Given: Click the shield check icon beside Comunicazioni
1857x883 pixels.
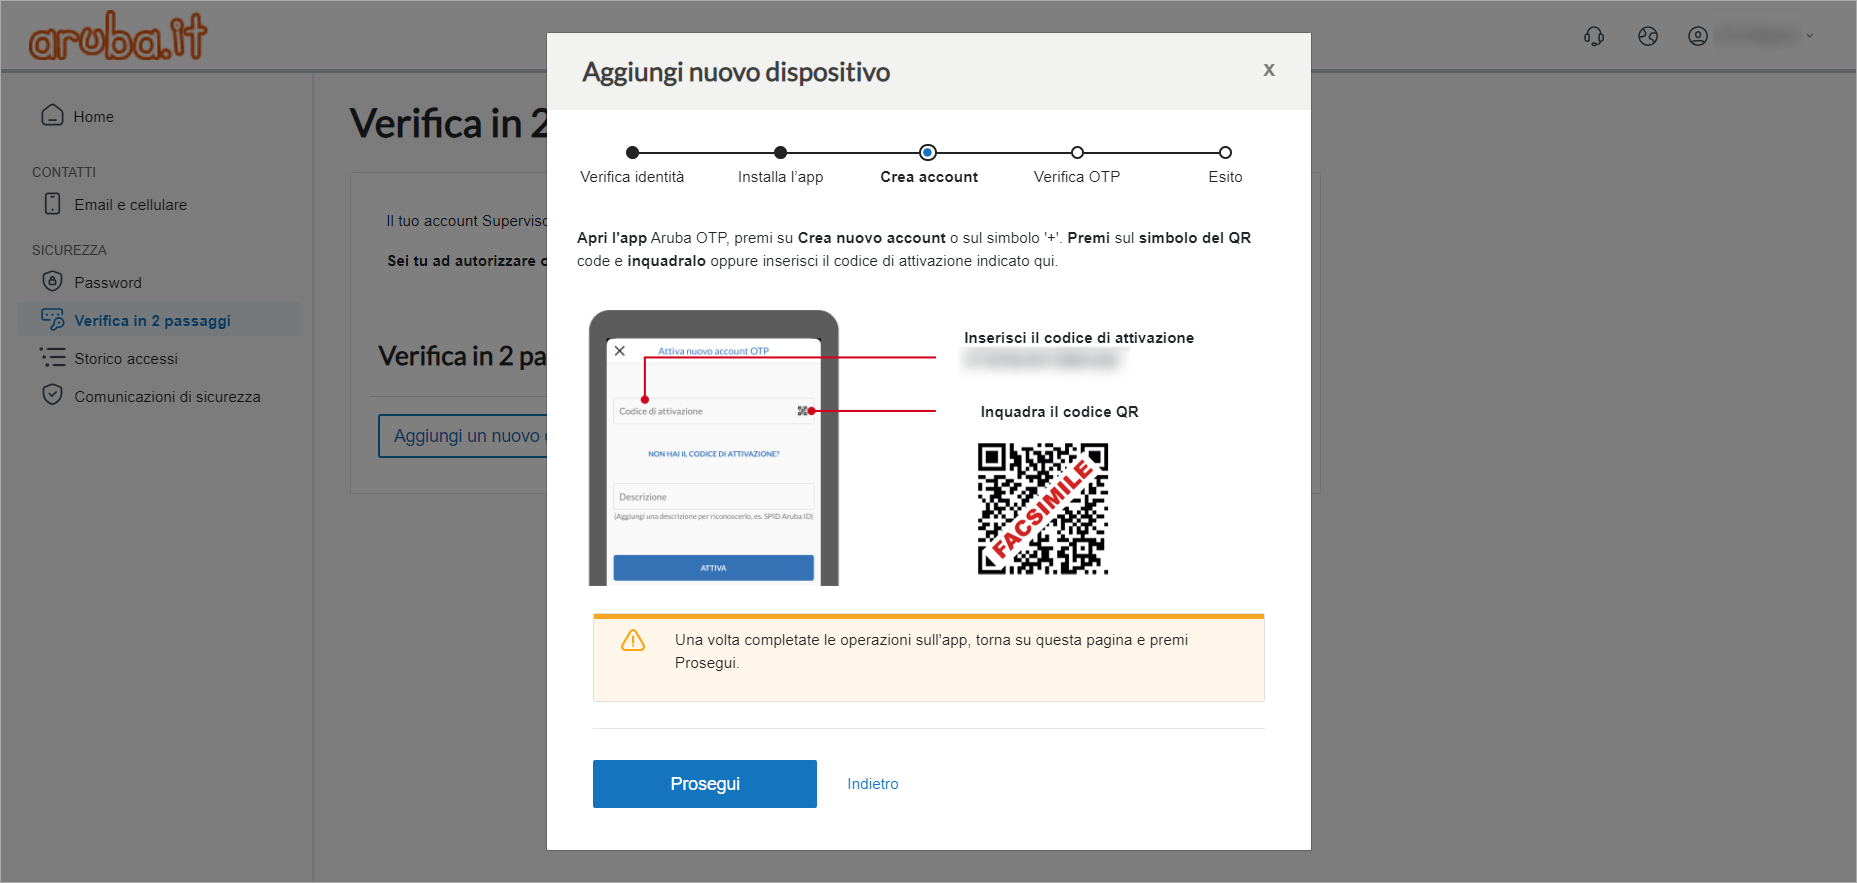Looking at the screenshot, I should (53, 395).
